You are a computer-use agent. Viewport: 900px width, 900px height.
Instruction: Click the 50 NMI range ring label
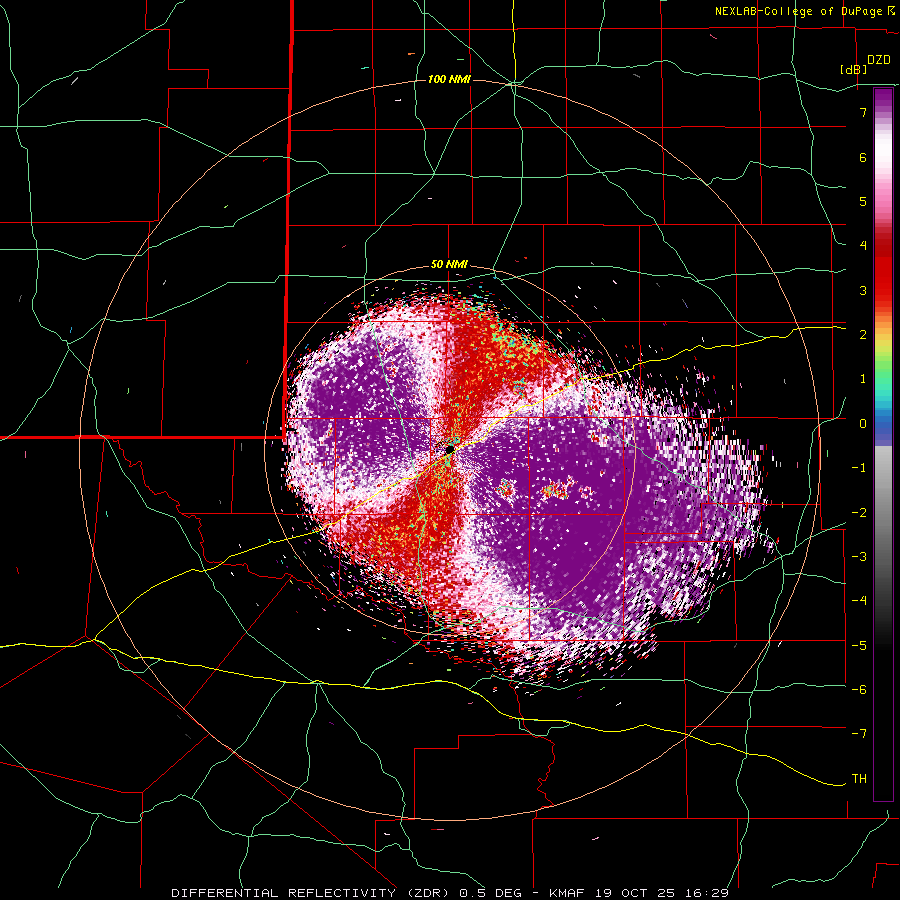point(449,265)
